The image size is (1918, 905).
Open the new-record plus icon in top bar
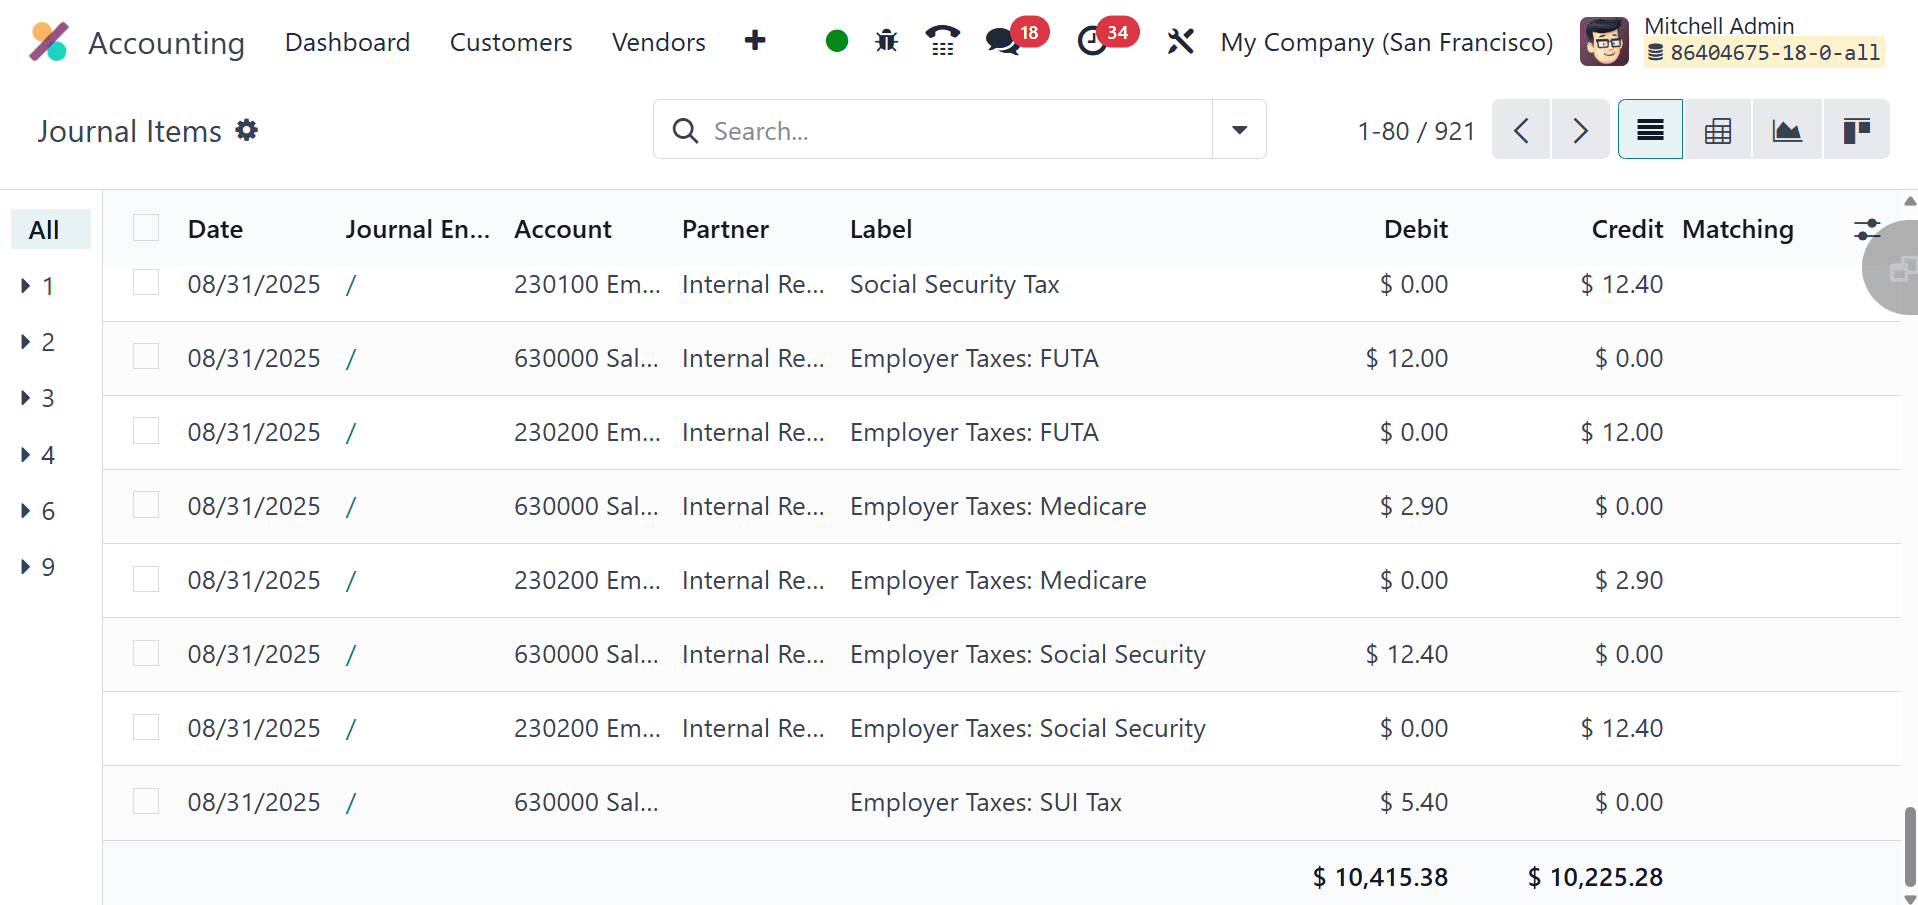pyautogui.click(x=755, y=41)
